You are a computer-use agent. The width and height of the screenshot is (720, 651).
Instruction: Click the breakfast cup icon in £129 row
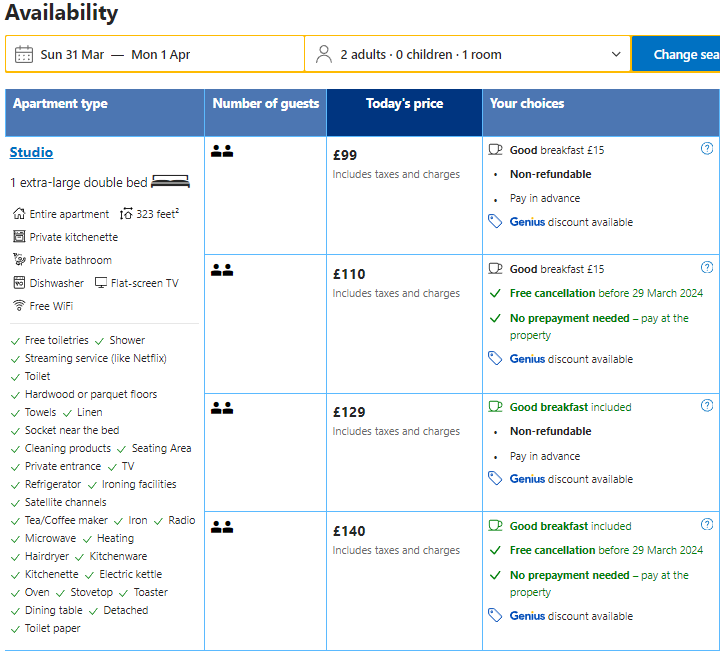pos(495,407)
